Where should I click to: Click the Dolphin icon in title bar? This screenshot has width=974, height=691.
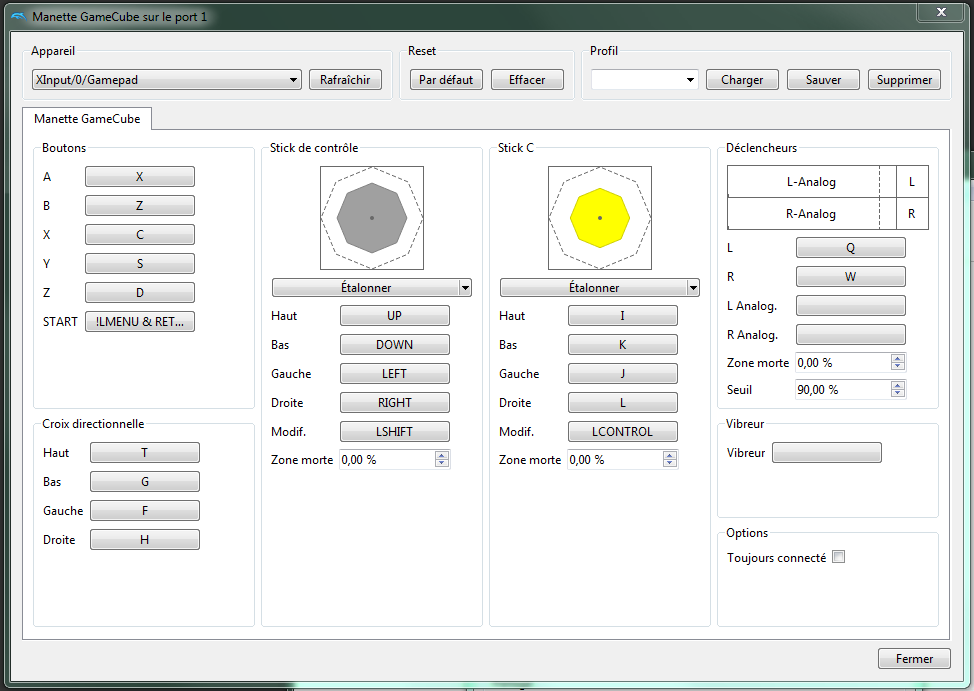(19, 17)
